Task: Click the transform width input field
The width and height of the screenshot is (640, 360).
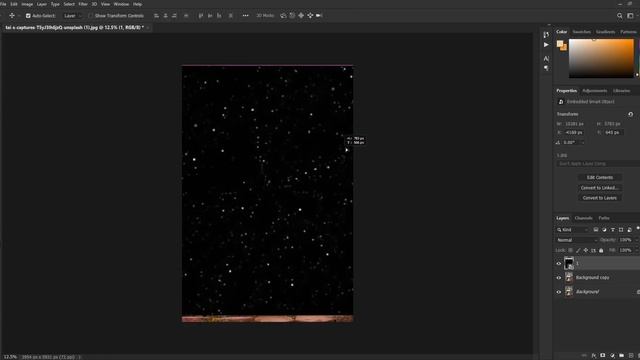Action: click(574, 124)
